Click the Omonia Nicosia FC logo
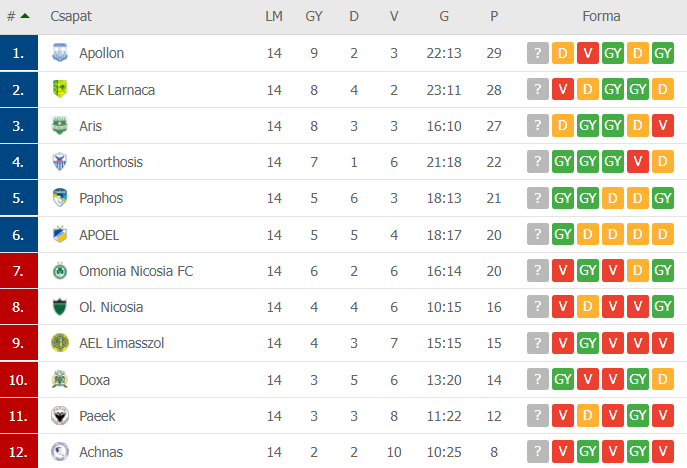687x468 pixels. pyautogui.click(x=60, y=271)
